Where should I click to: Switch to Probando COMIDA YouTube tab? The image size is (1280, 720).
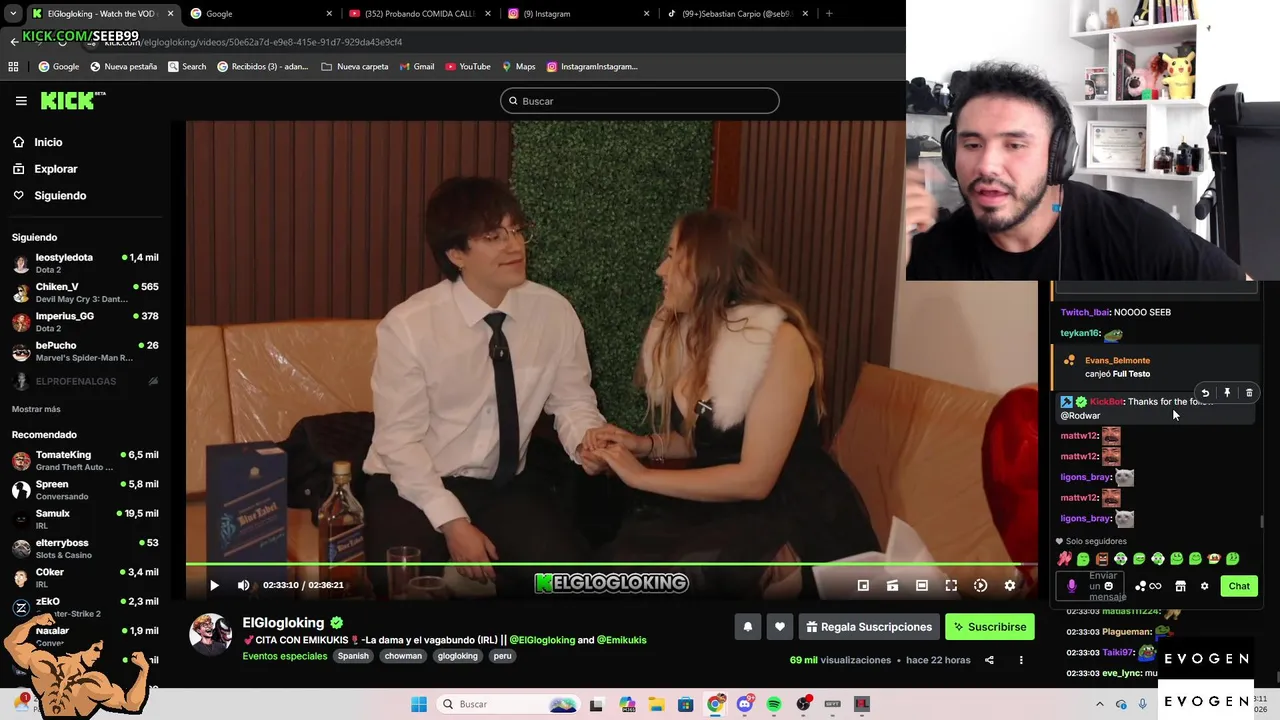coord(420,13)
